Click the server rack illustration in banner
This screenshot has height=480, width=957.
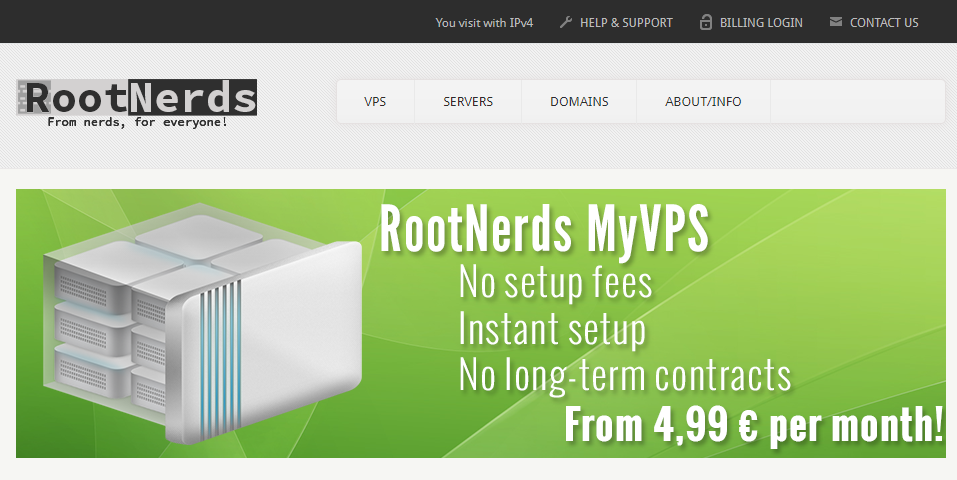pyautogui.click(x=203, y=324)
